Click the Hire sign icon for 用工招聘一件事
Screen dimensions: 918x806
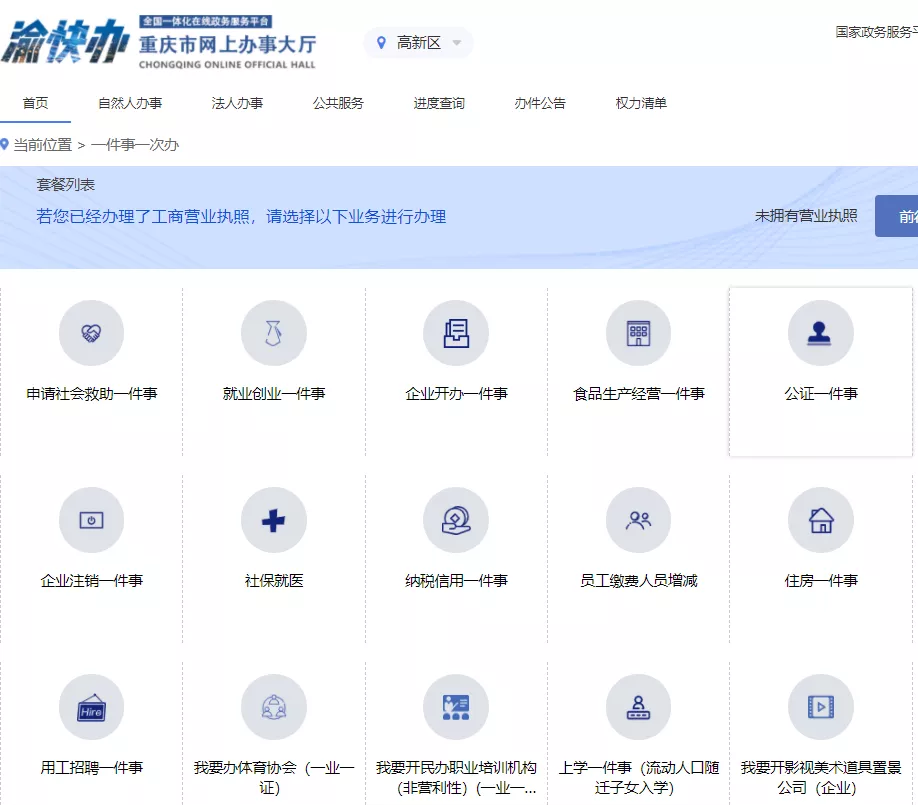(91, 707)
